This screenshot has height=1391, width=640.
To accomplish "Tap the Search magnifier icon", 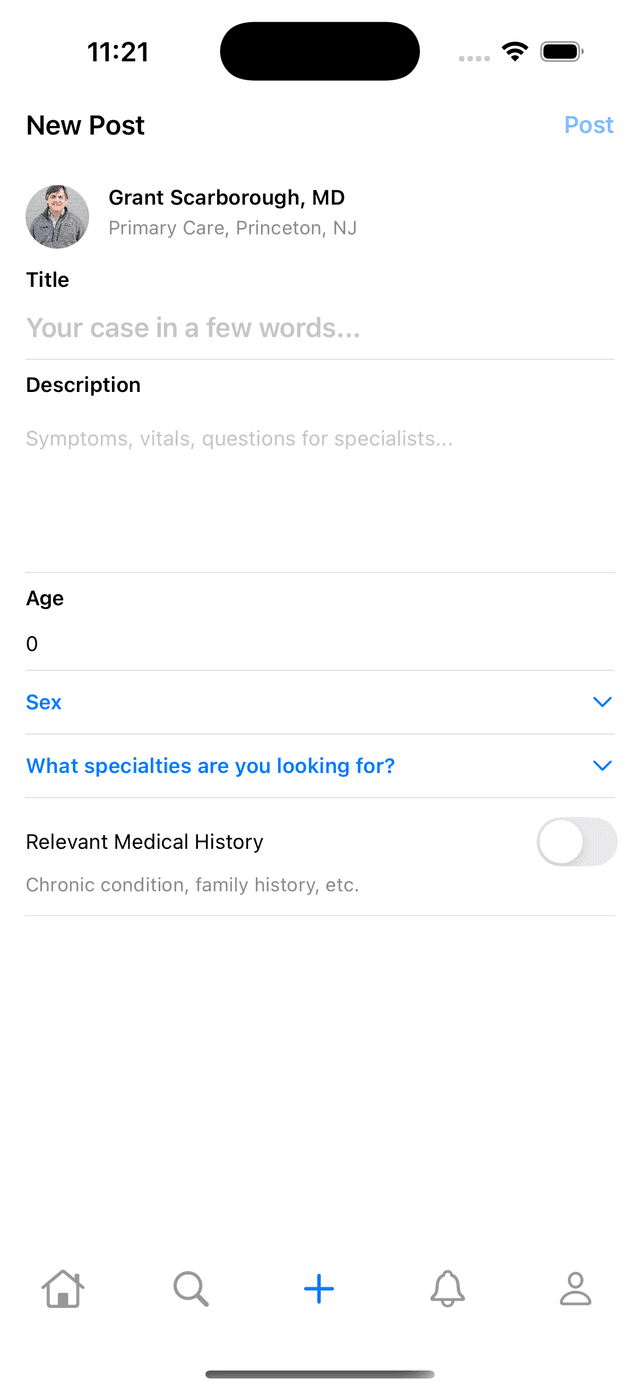I will pos(190,1289).
